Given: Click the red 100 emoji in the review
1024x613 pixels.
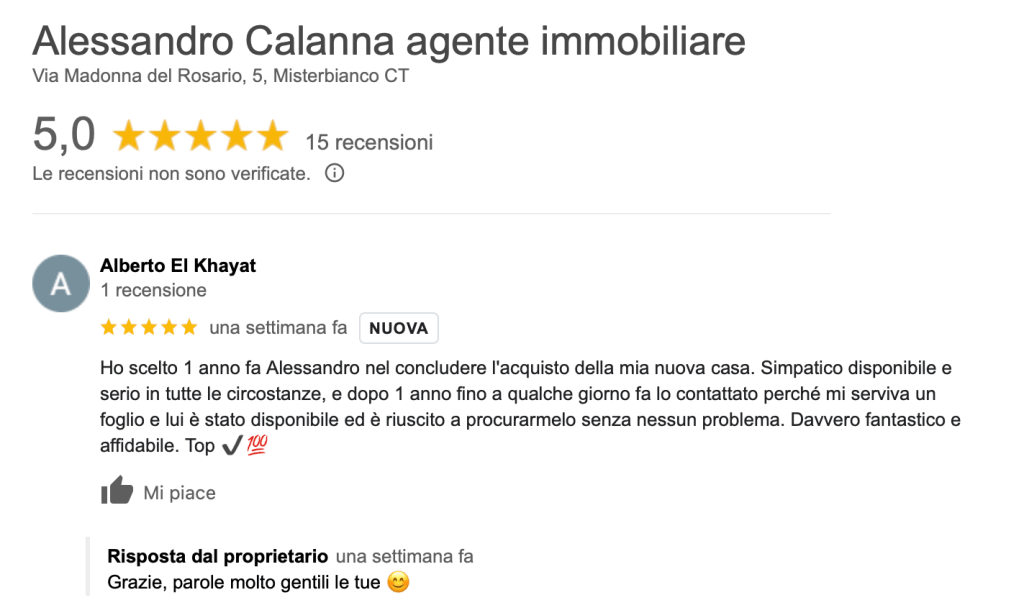Looking at the screenshot, I should click(257, 446).
